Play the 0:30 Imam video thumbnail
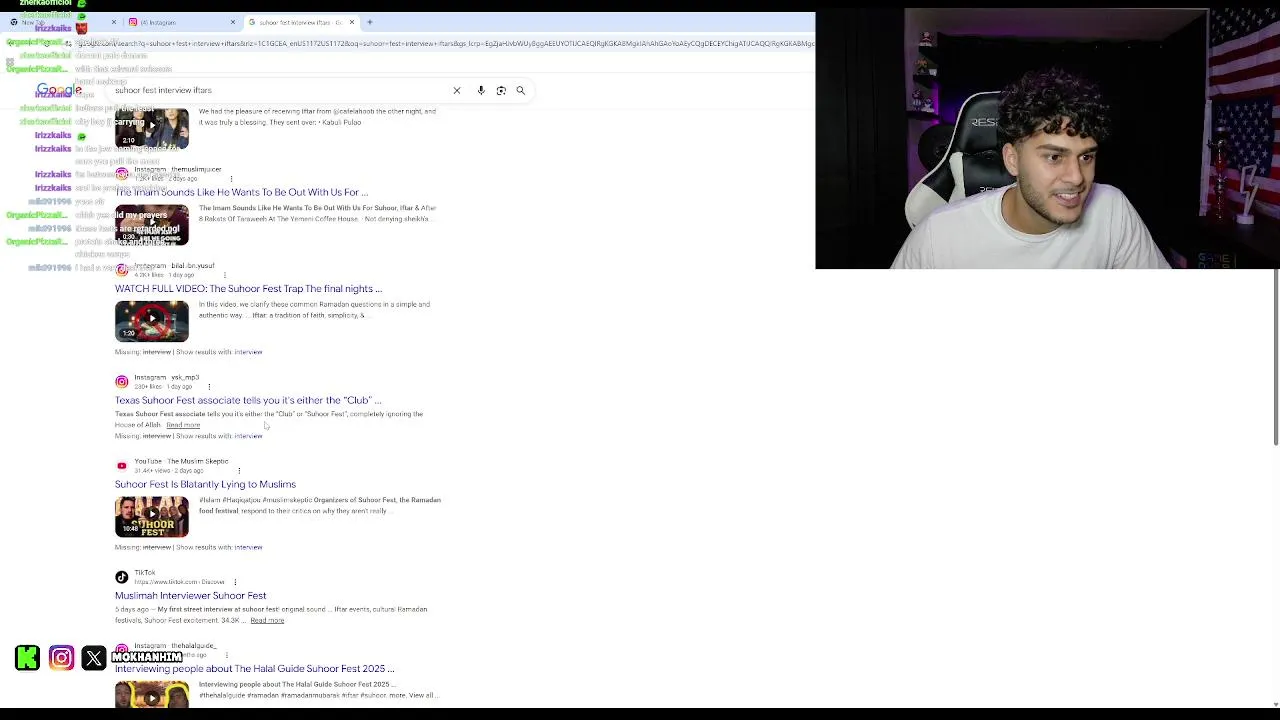 click(x=151, y=225)
